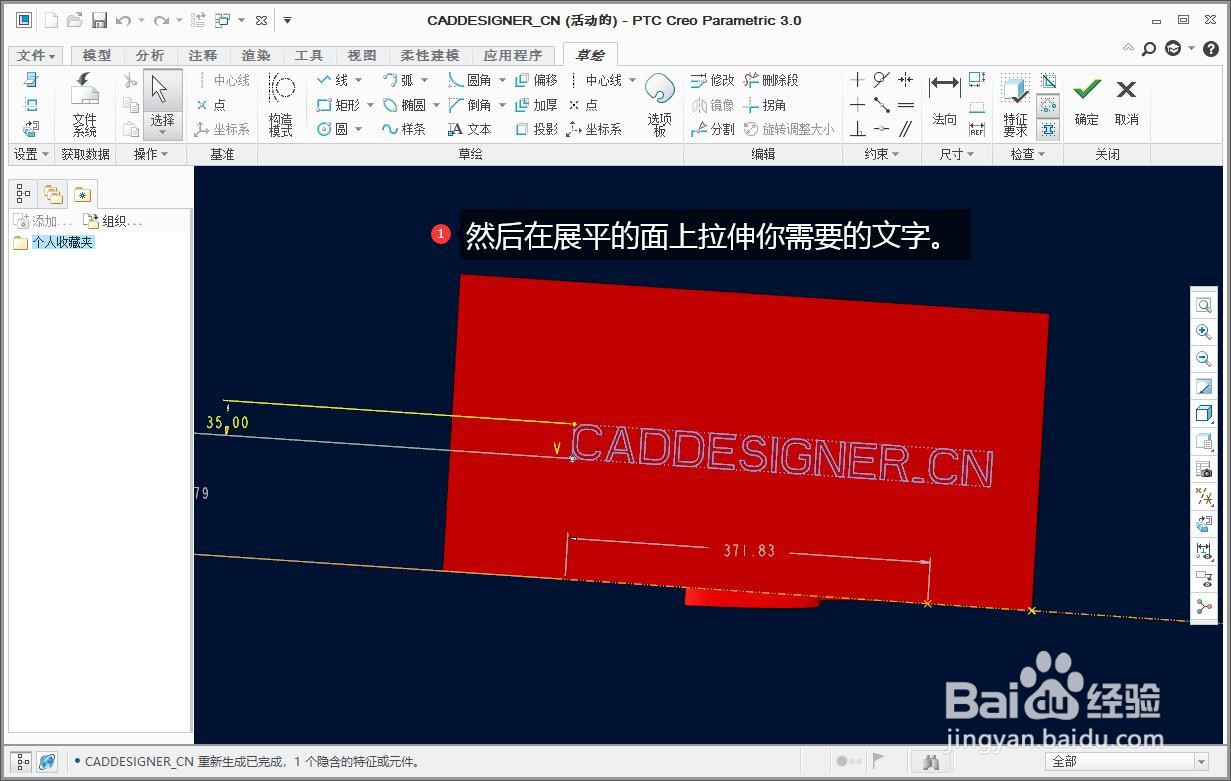
Task: Switch to the 注释 ribbon tab
Action: pyautogui.click(x=203, y=56)
